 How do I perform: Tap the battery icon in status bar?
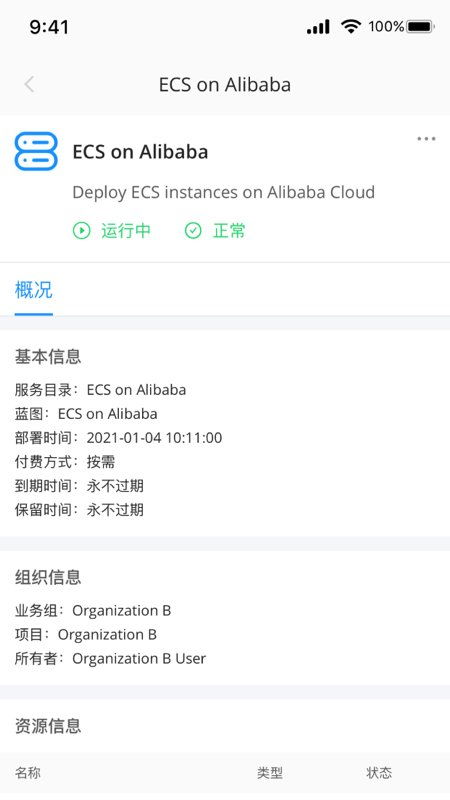[420, 27]
